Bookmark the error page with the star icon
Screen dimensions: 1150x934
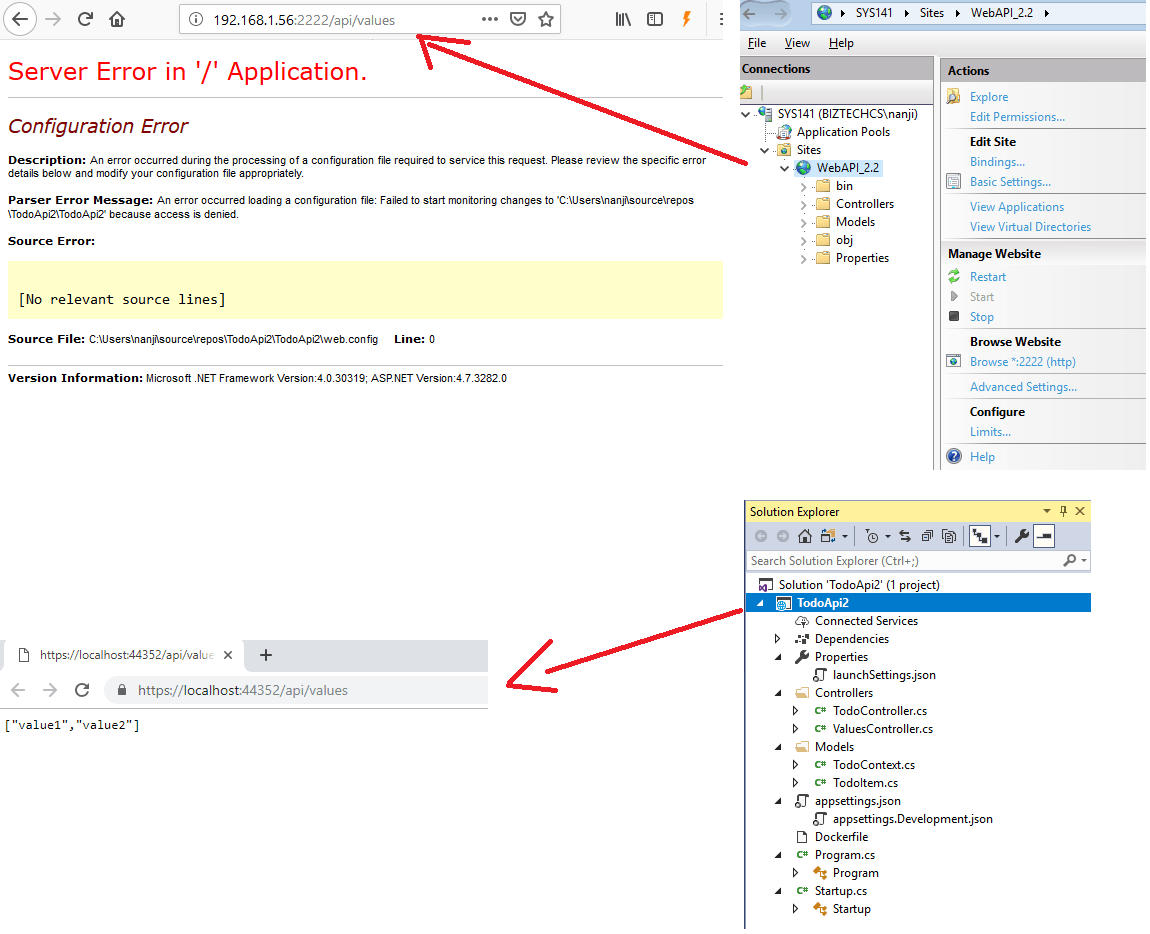point(545,19)
